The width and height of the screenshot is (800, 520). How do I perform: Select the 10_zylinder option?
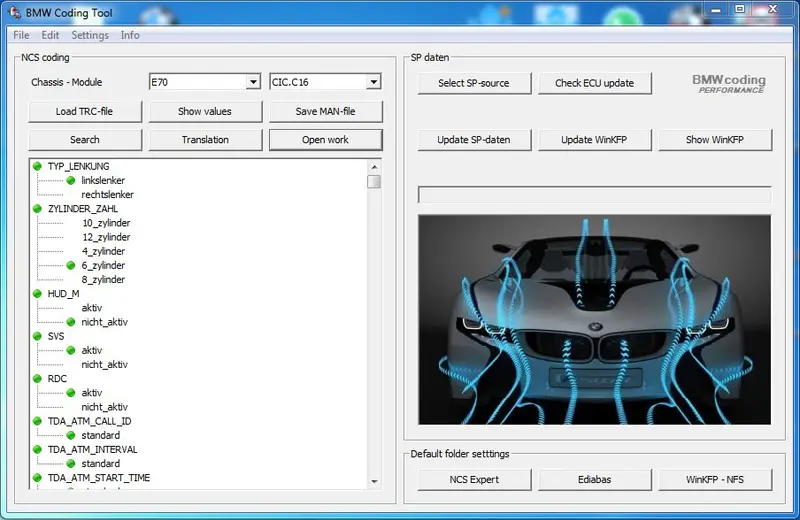(106, 223)
